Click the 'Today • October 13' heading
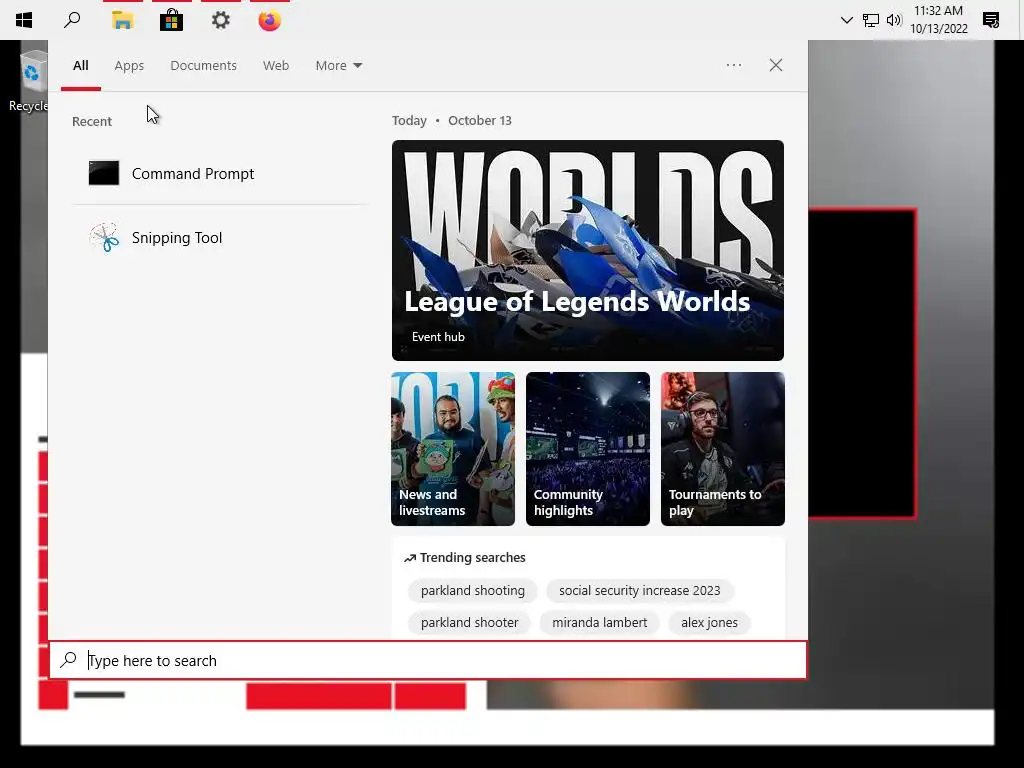The image size is (1024, 768). pyautogui.click(x=451, y=121)
